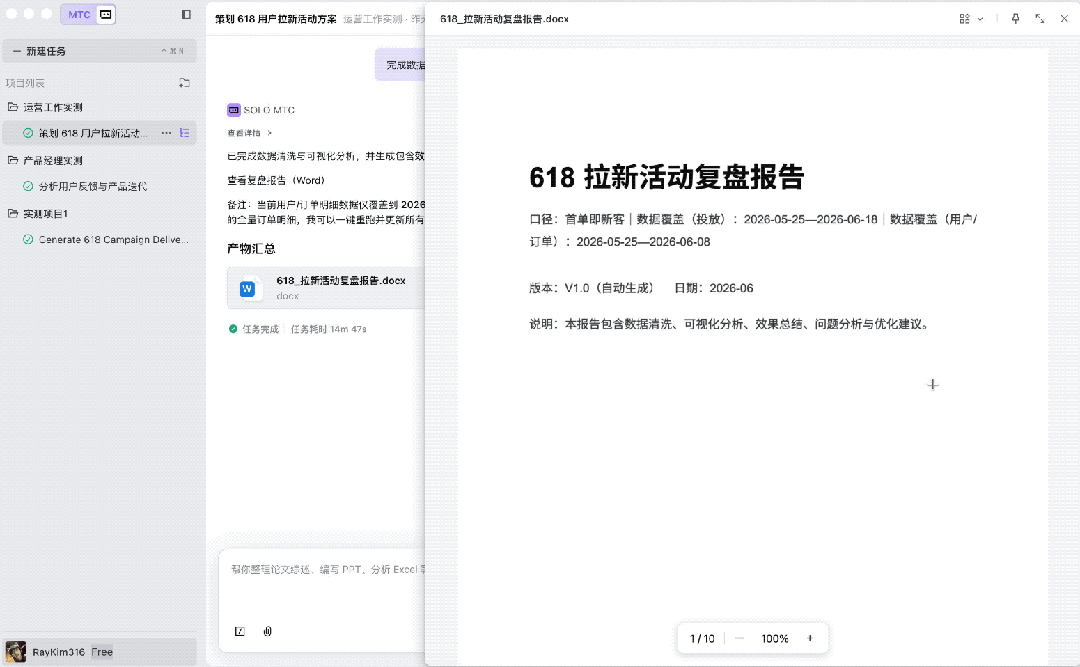Screen dimensions: 1080x667
Task: Collapse the 运营工作实测 project folder
Action: point(13,107)
